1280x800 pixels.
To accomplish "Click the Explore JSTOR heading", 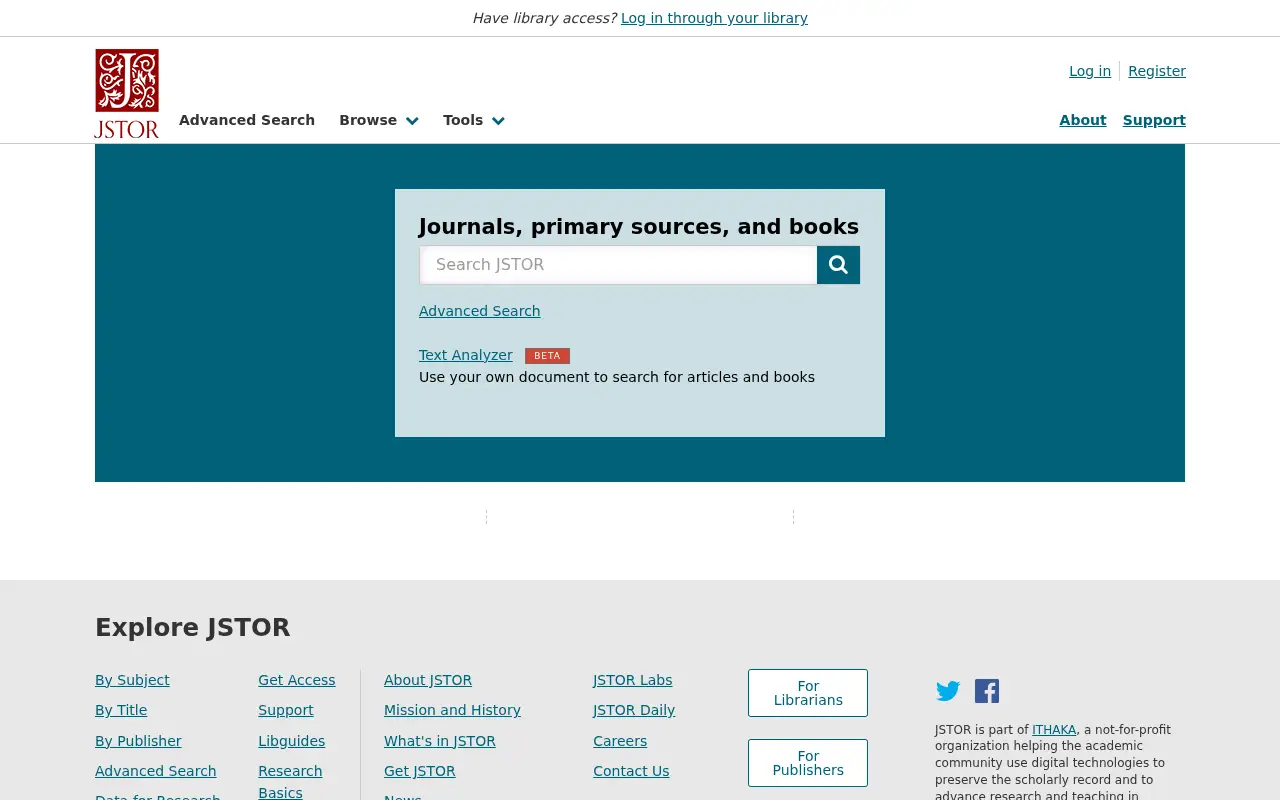I will (193, 628).
